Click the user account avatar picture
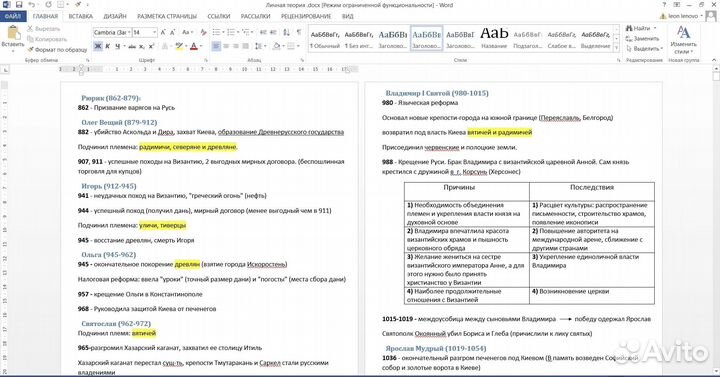The height and width of the screenshot is (377, 720). click(711, 16)
